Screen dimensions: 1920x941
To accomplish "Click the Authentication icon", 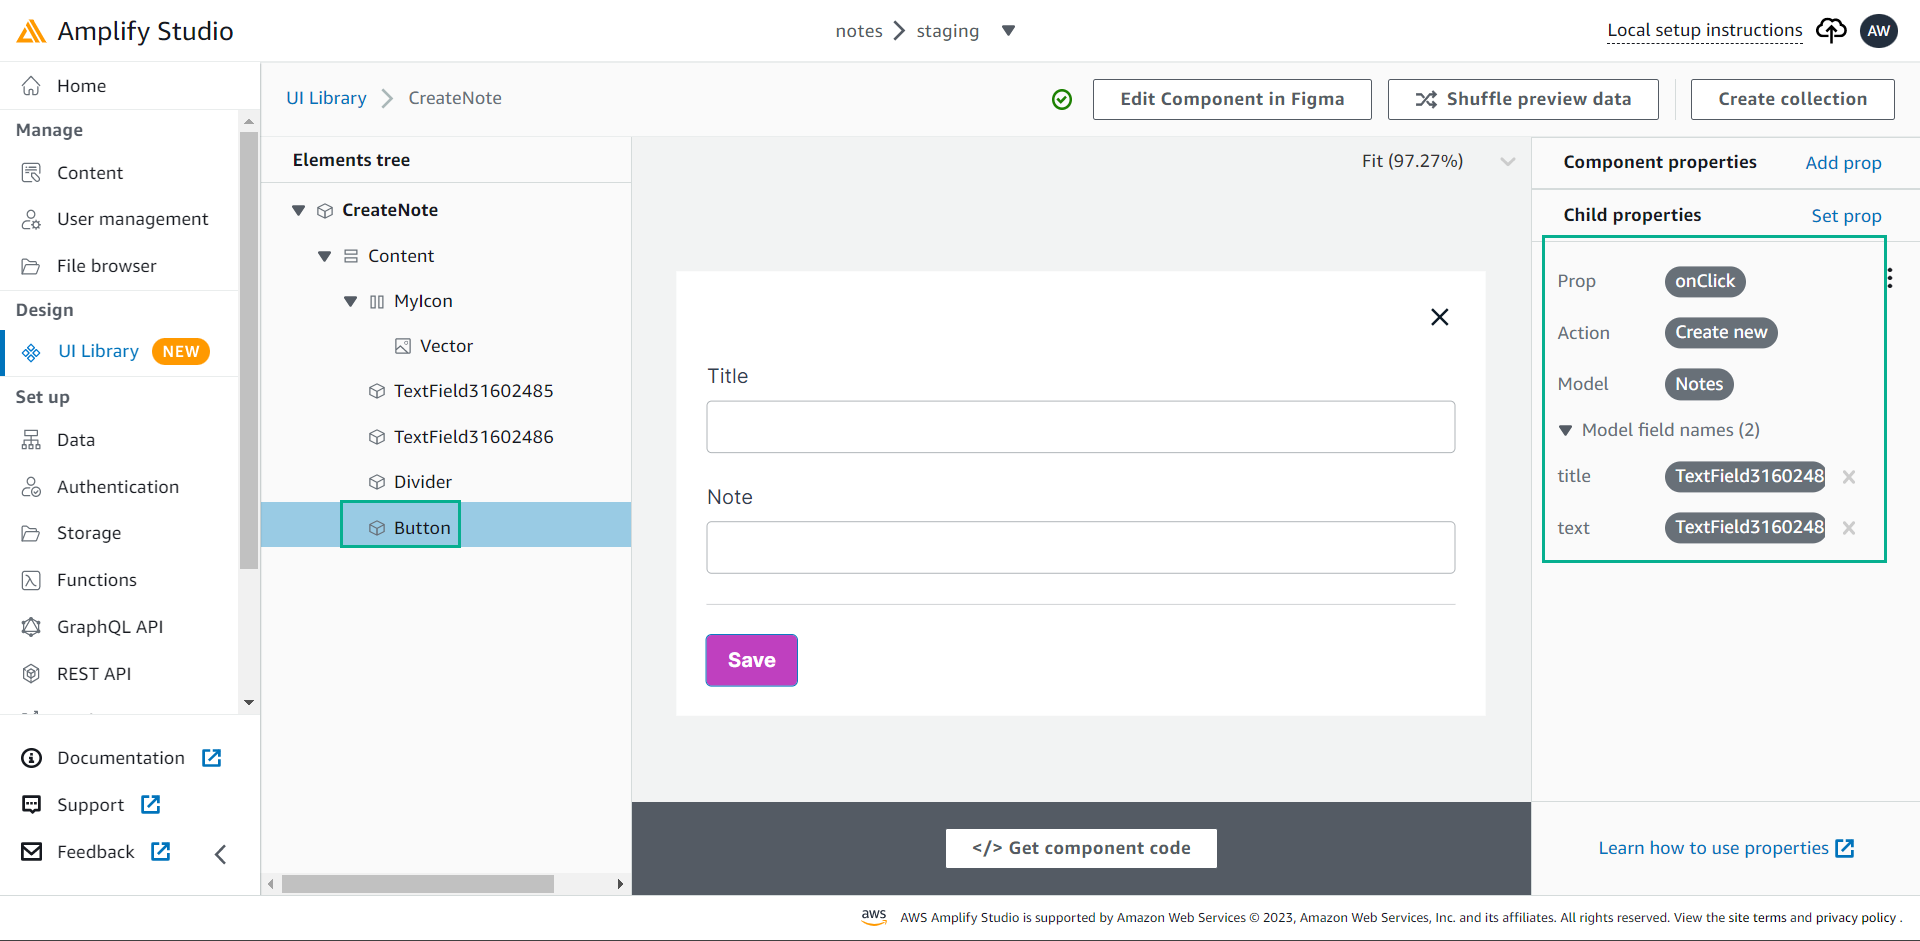I will pos(31,487).
